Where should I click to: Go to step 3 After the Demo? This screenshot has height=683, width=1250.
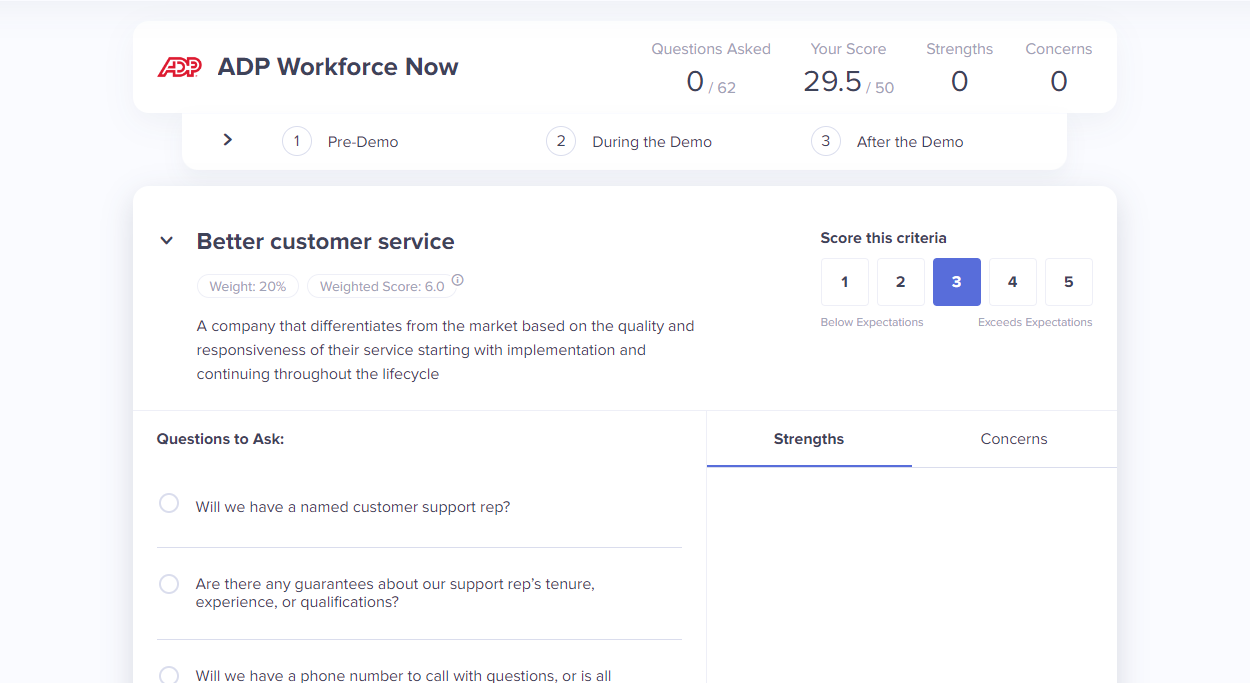(887, 141)
